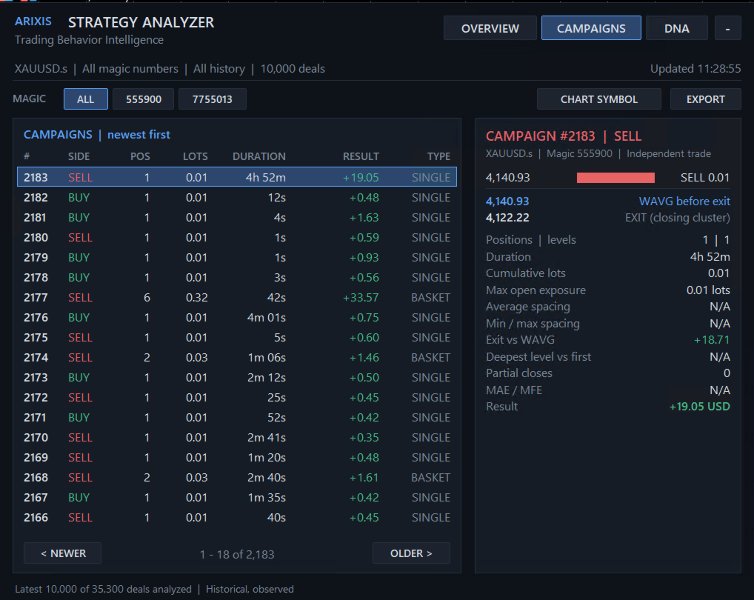The height and width of the screenshot is (600, 754).
Task: Select campaign row 2179
Action: point(237,258)
